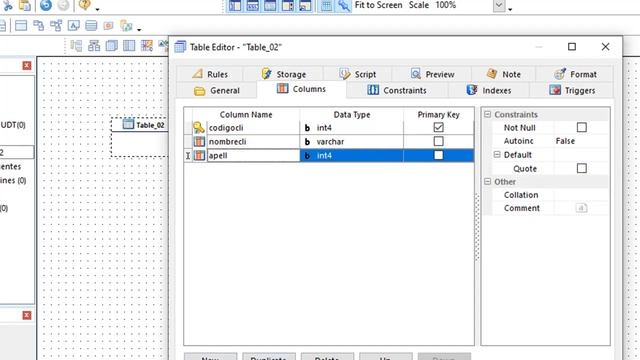The width and height of the screenshot is (640, 360).
Task: Collapse the Default property group
Action: 497,154
